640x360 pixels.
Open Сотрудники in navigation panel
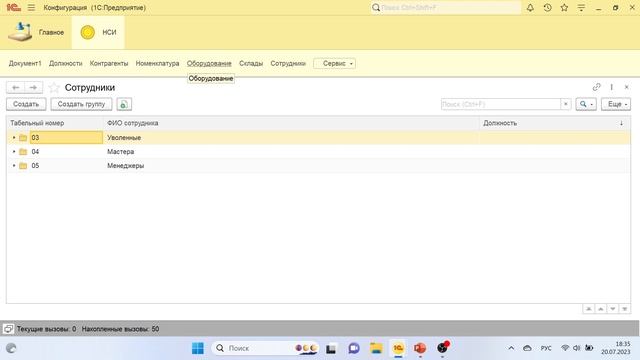pyautogui.click(x=288, y=63)
